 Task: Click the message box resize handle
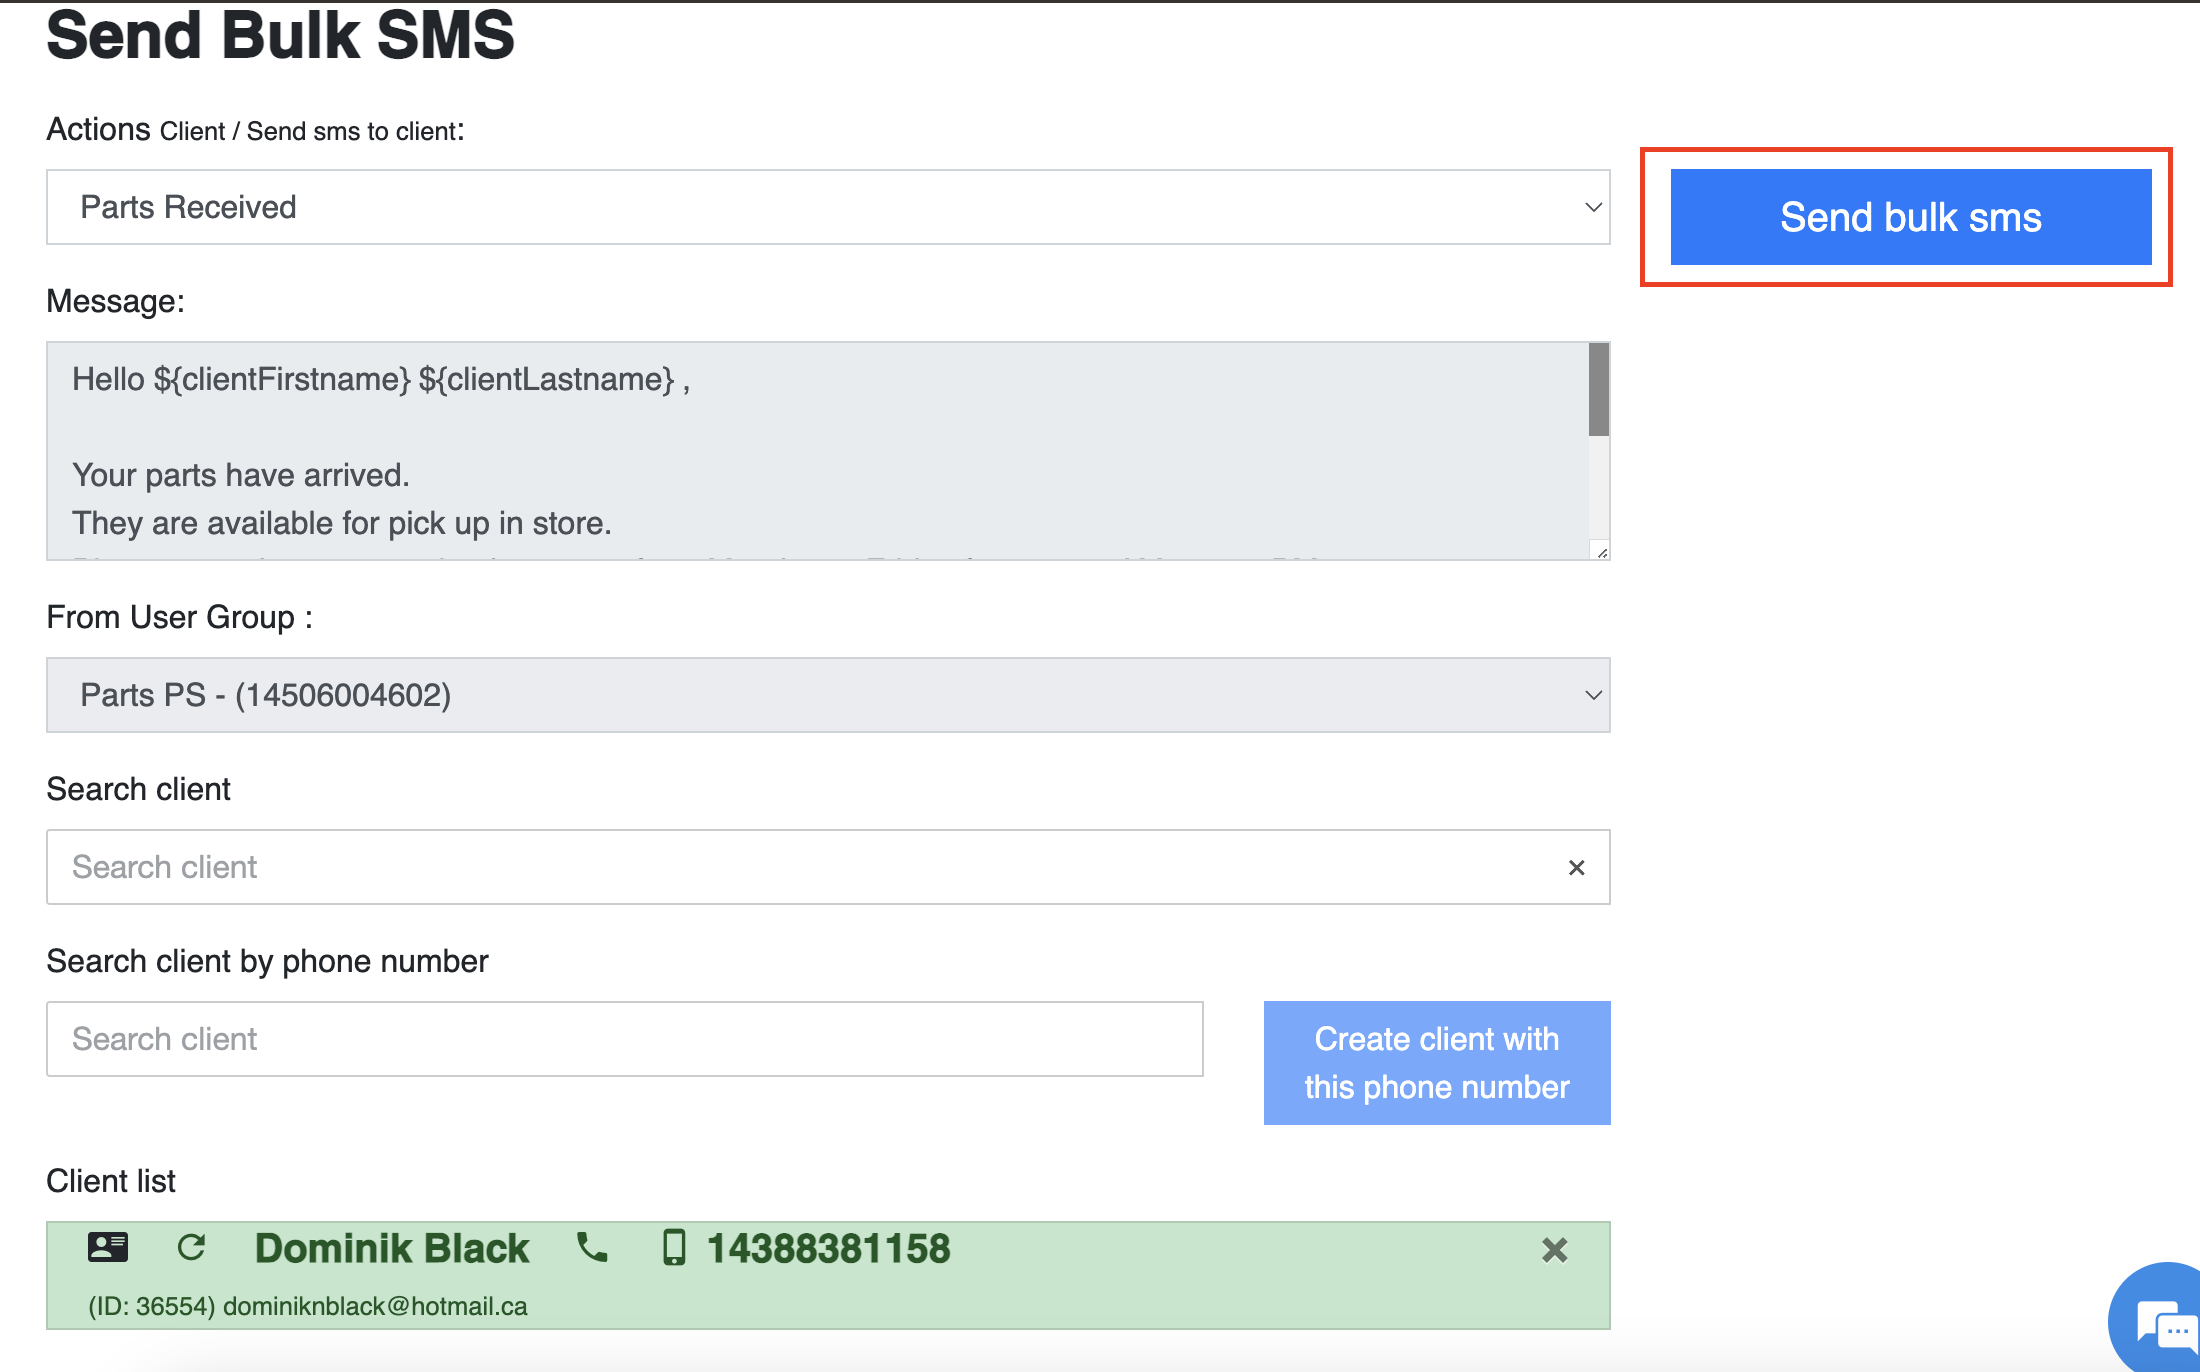point(1601,551)
